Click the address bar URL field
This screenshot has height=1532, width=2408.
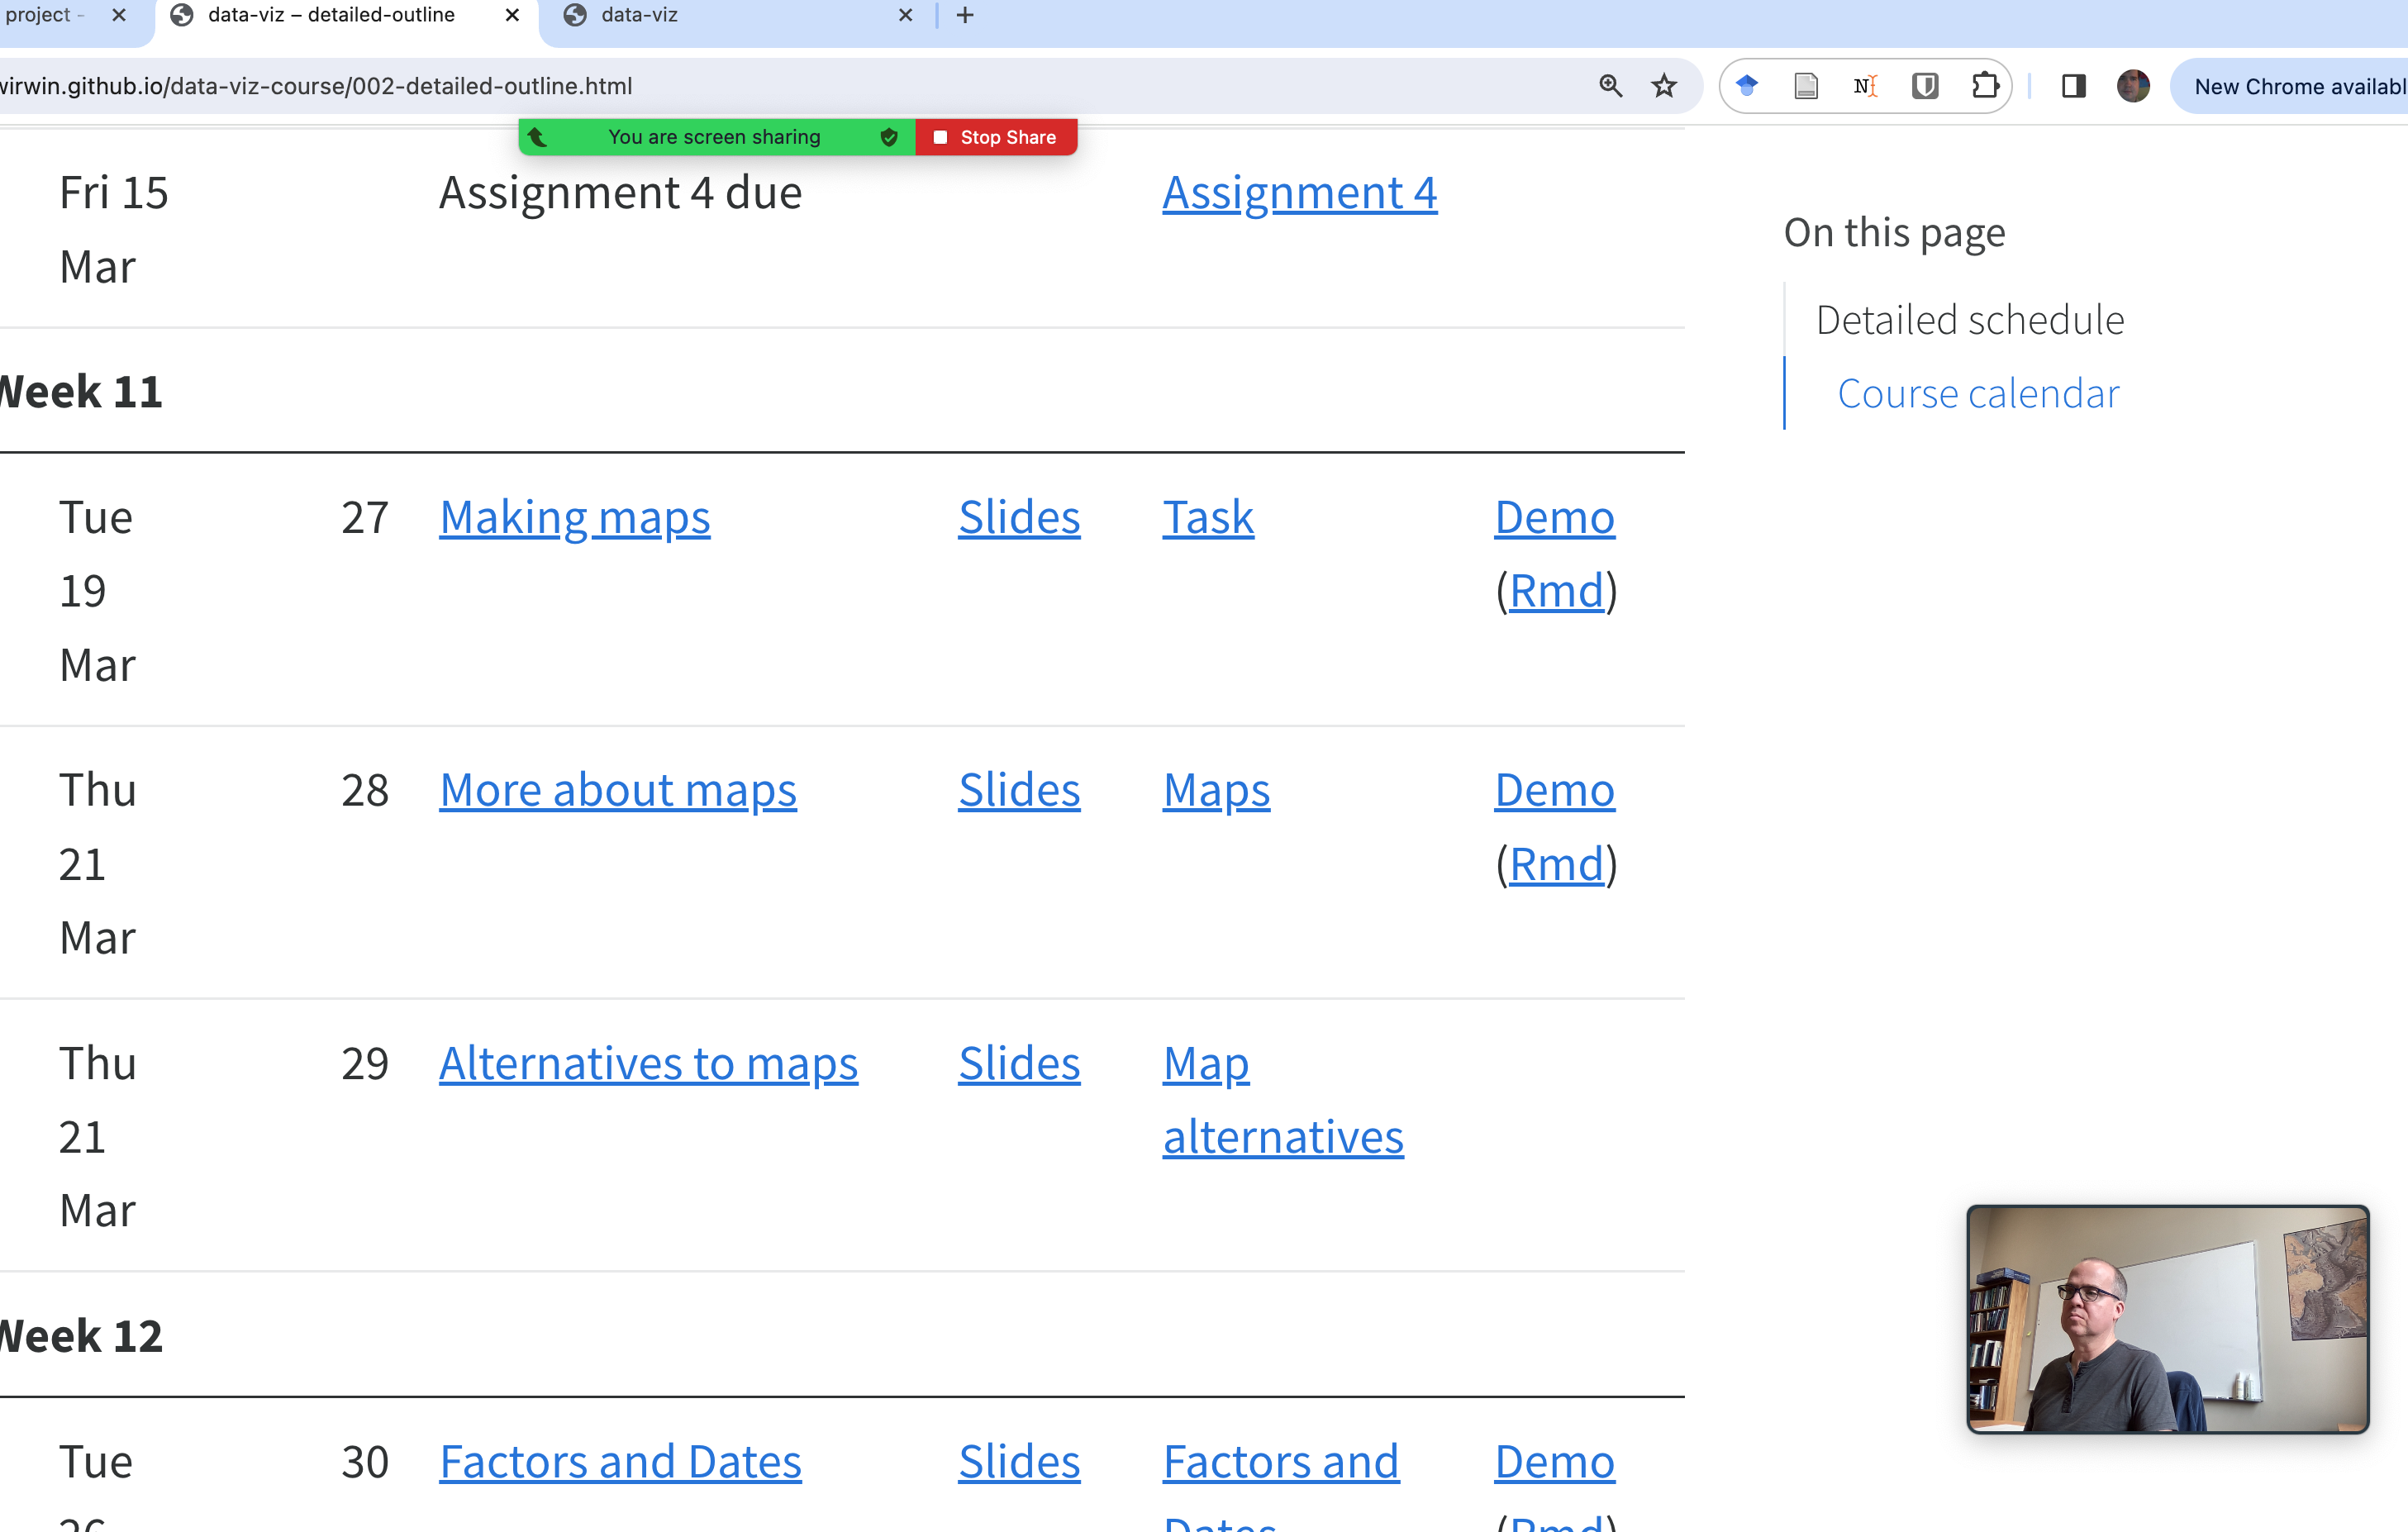(x=700, y=86)
